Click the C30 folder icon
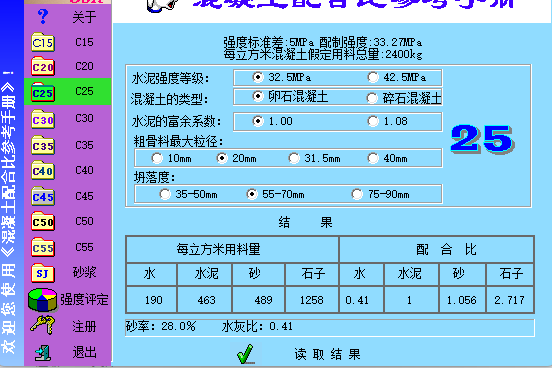 pyautogui.click(x=43, y=119)
